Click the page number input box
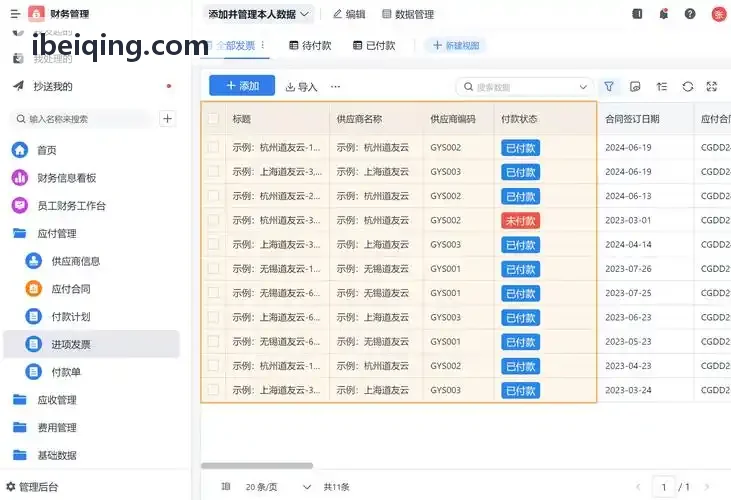The image size is (731, 500). point(664,487)
